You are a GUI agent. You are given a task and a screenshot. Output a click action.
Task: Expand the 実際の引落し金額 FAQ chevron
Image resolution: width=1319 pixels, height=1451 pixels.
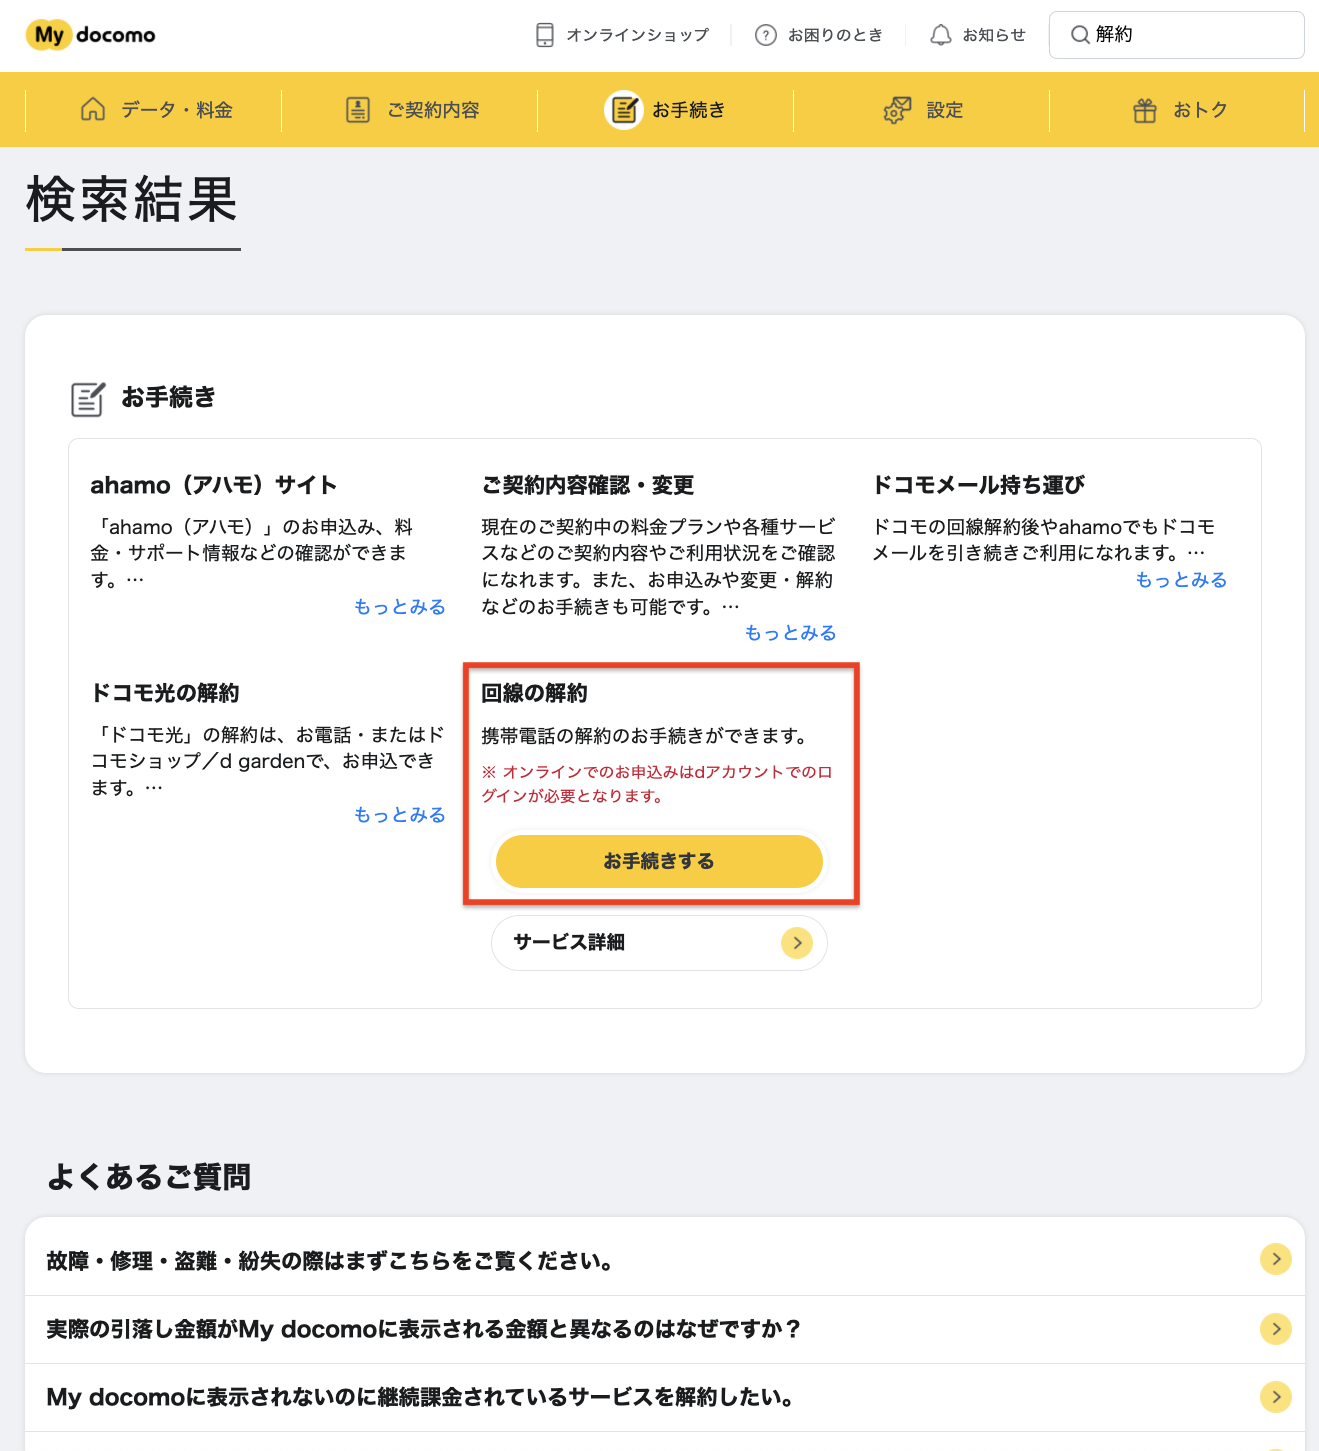click(x=1276, y=1329)
